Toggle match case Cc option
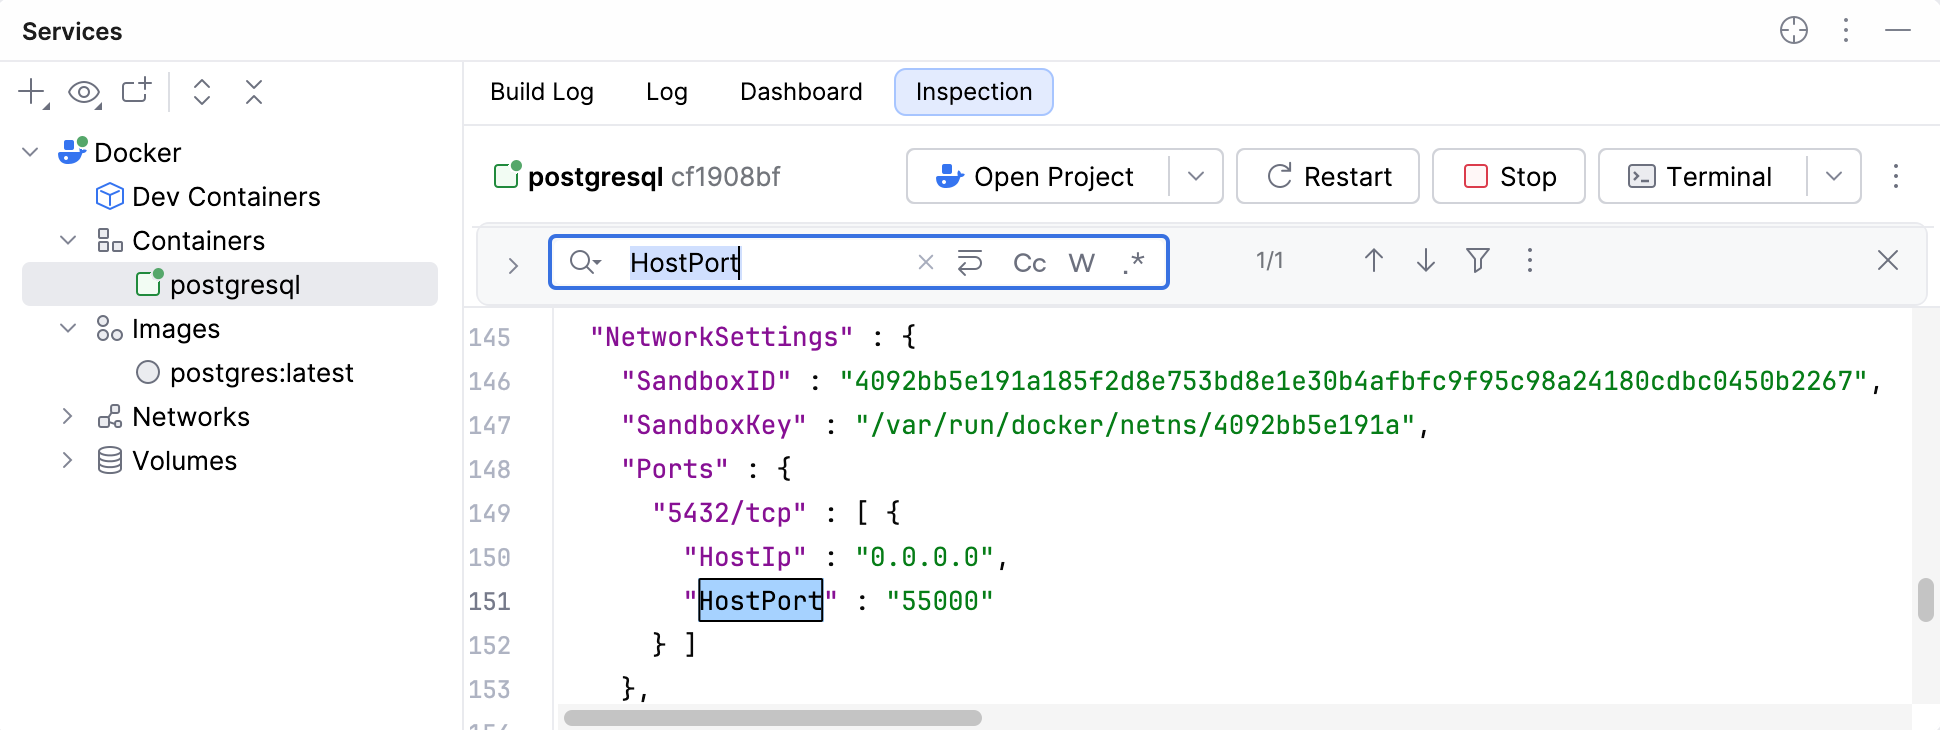The image size is (1940, 730). tap(1029, 263)
